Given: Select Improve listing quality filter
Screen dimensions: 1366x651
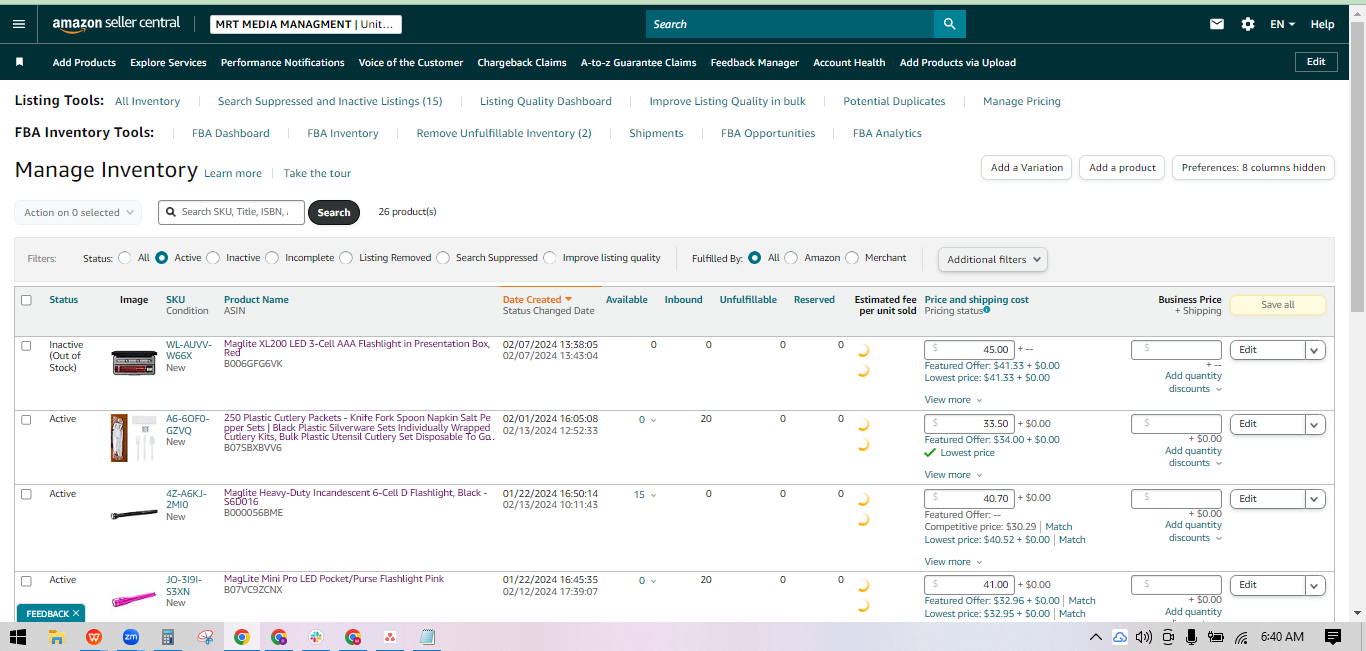Looking at the screenshot, I should coord(550,258).
